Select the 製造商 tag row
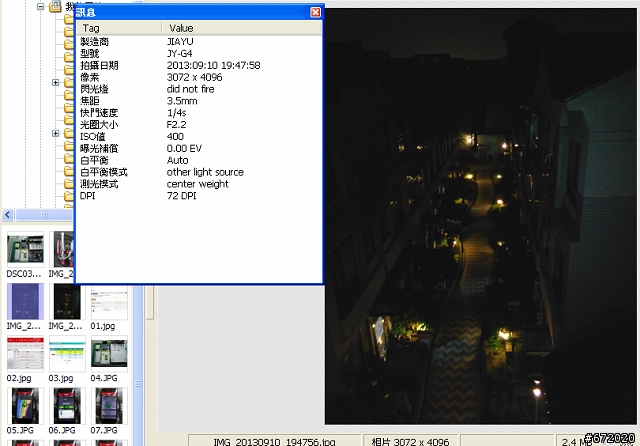Image resolution: width=640 pixels, height=446 pixels. pyautogui.click(x=95, y=42)
